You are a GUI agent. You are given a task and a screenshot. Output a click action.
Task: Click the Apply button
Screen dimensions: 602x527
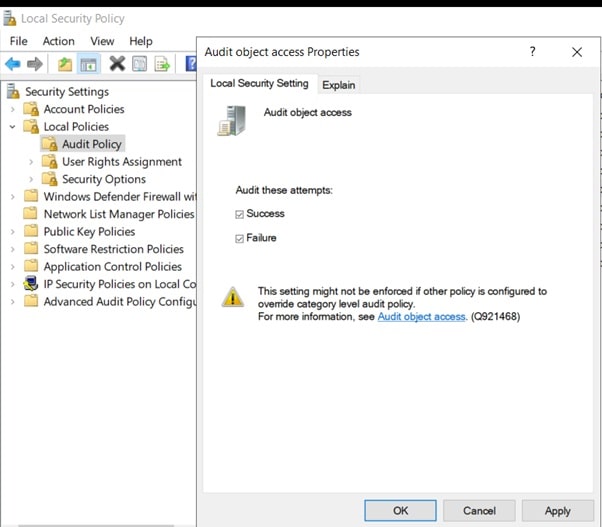click(557, 510)
